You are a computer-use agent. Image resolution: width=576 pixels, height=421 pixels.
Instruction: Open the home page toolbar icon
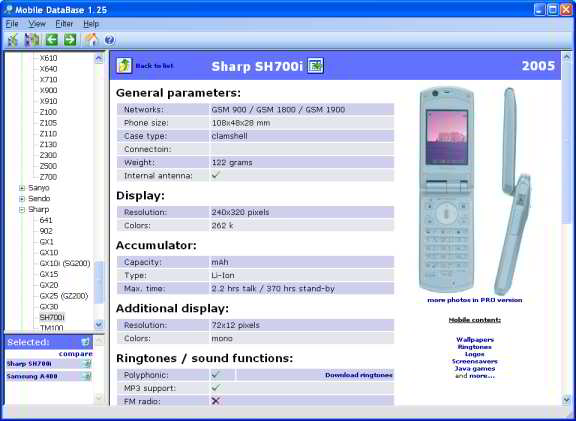pyautogui.click(x=91, y=39)
